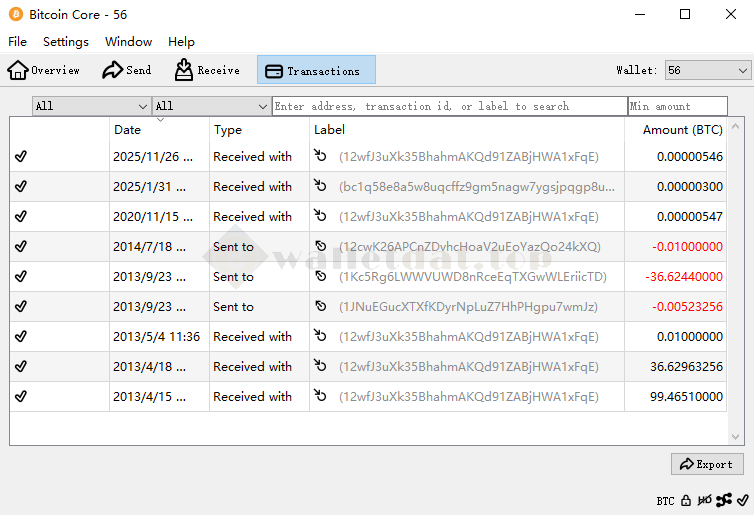Viewport: 754px width, 515px height.
Task: Click confirmed checkmark of the 99.46510000 transaction
Action: [21, 397]
